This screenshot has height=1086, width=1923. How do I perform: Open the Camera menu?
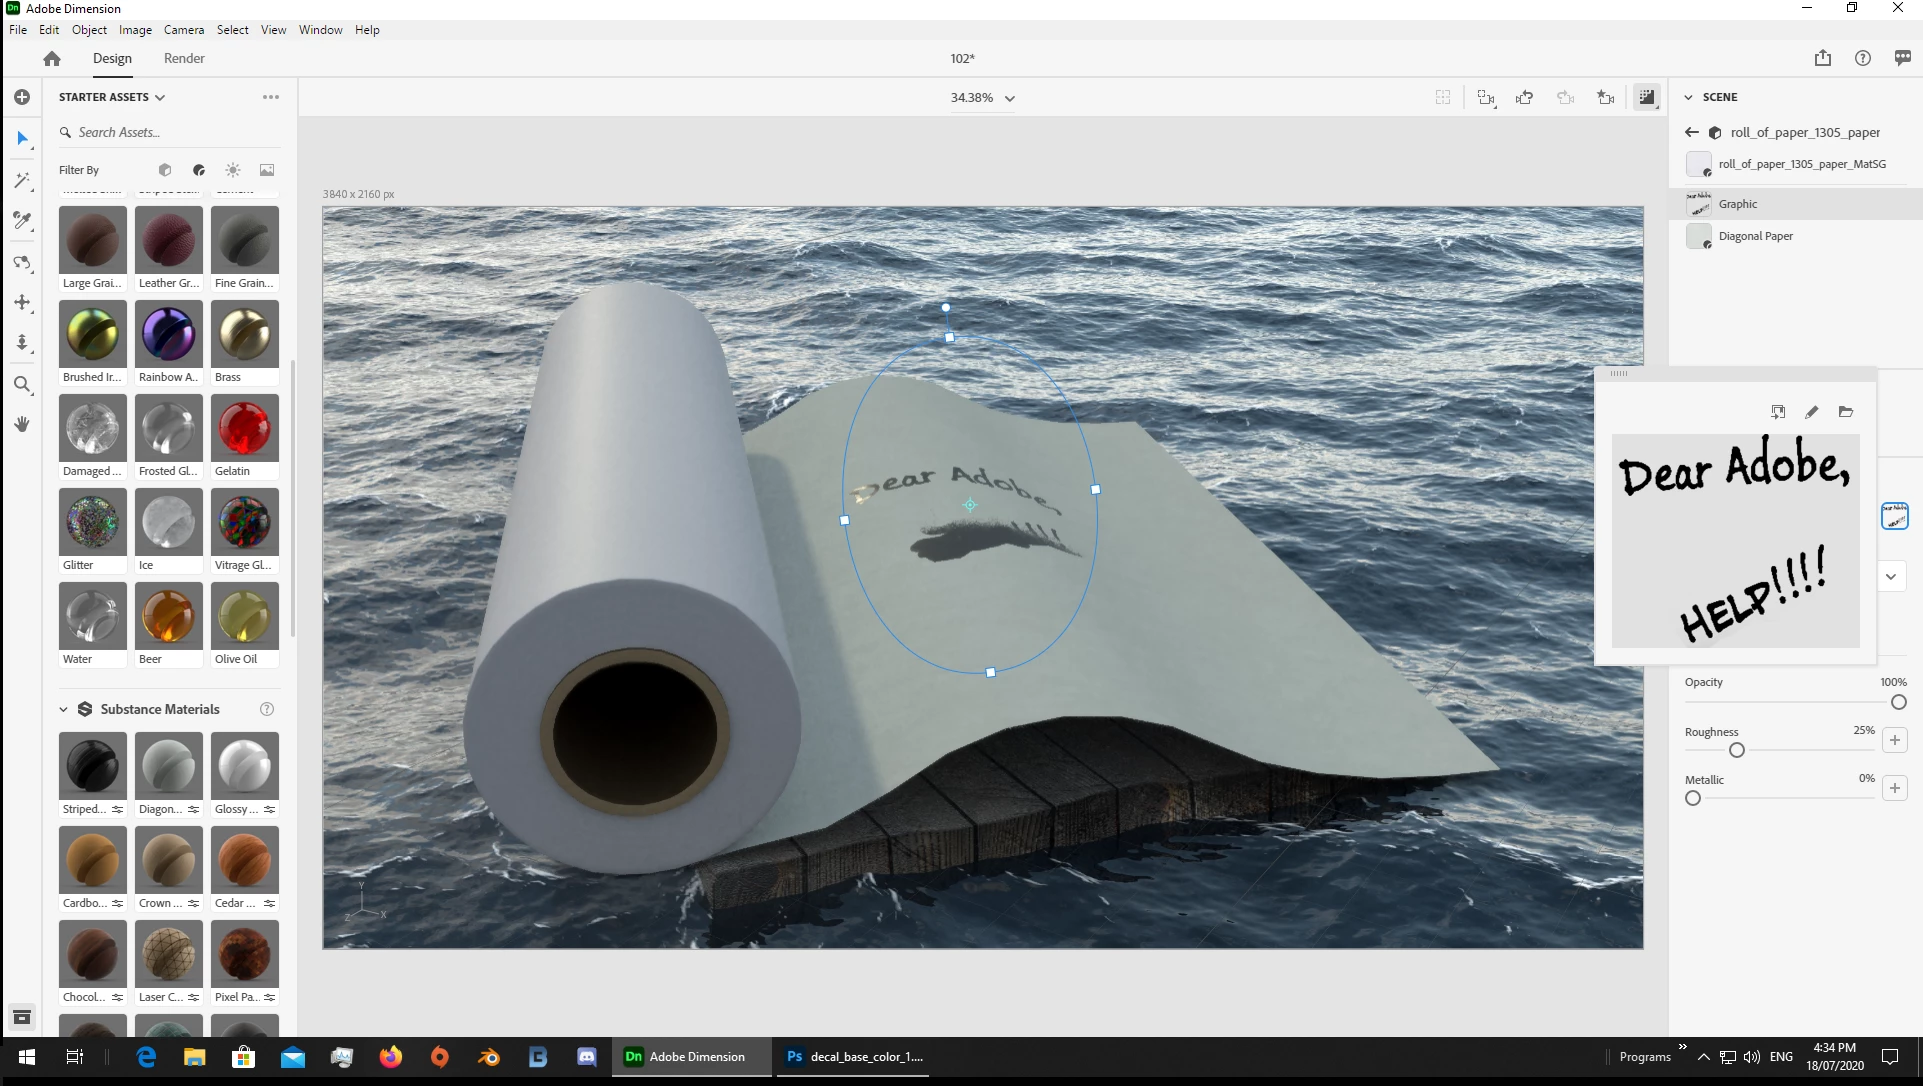pyautogui.click(x=184, y=30)
